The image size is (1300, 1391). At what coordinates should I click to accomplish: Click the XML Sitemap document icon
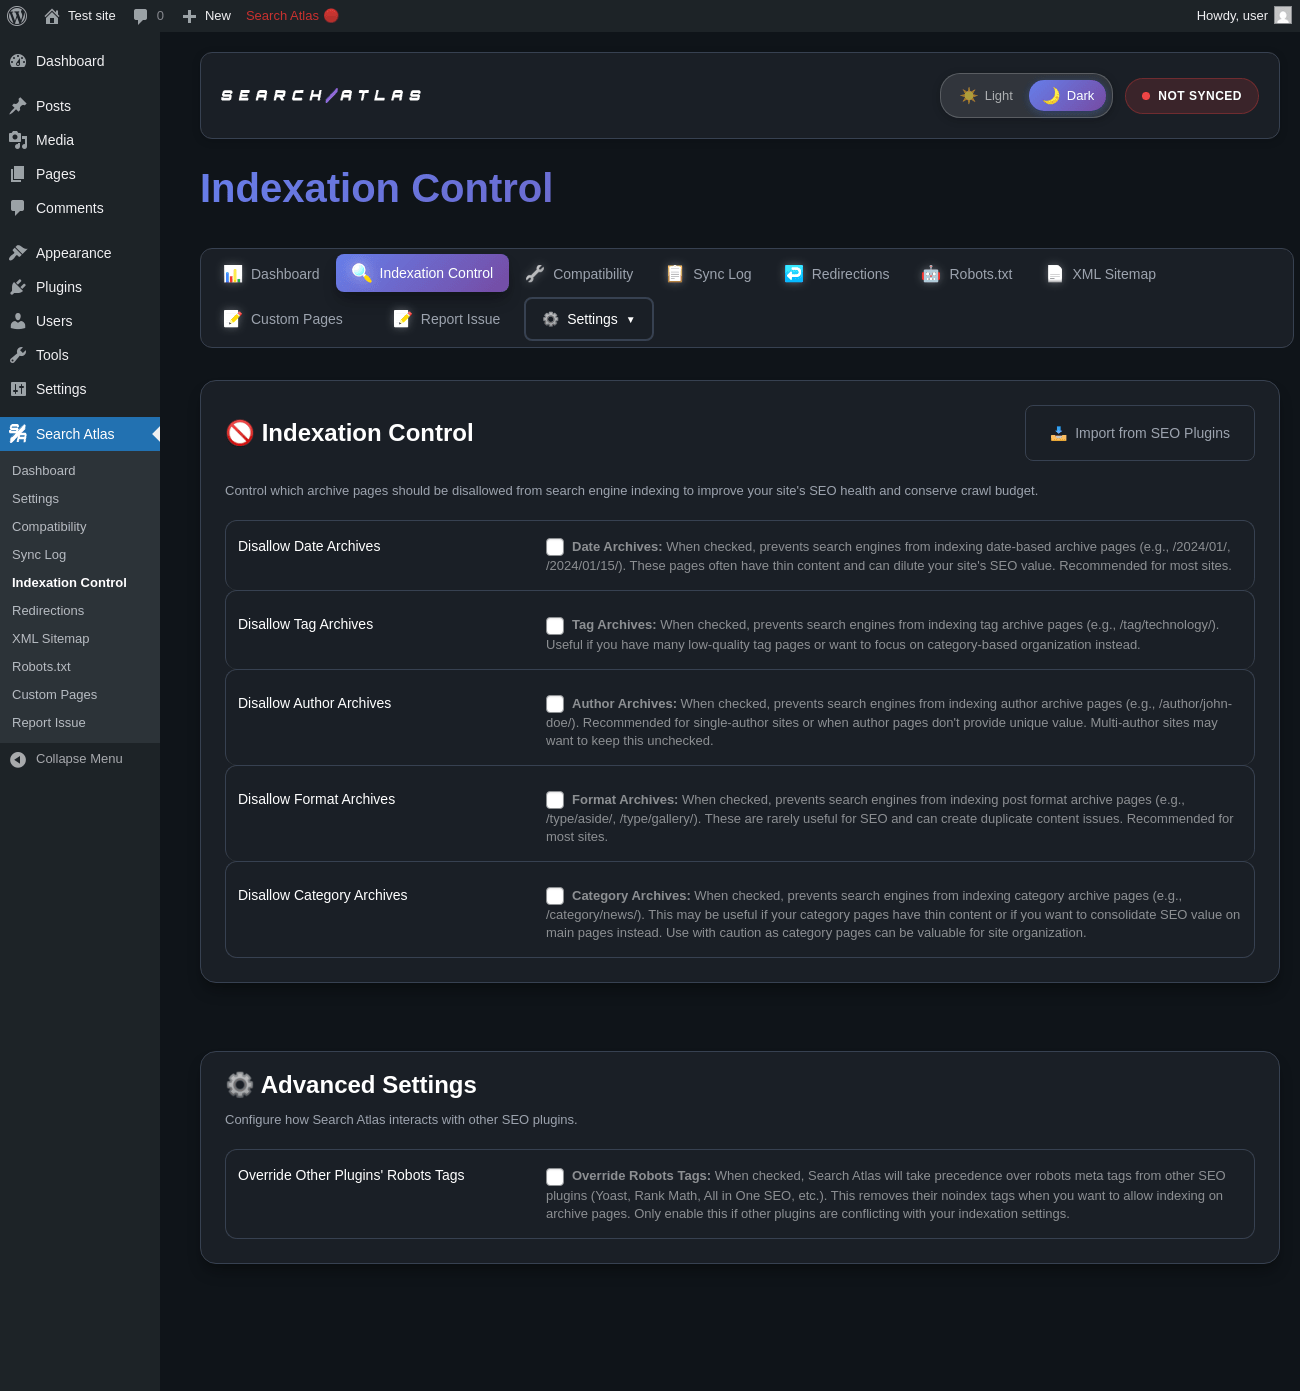point(1055,274)
